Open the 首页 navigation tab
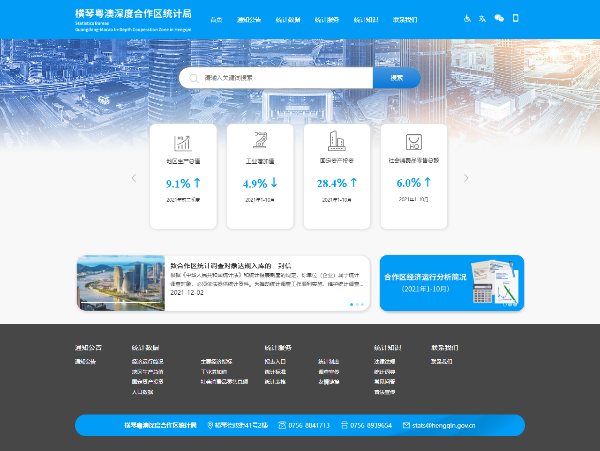This screenshot has width=600, height=451. point(217,19)
